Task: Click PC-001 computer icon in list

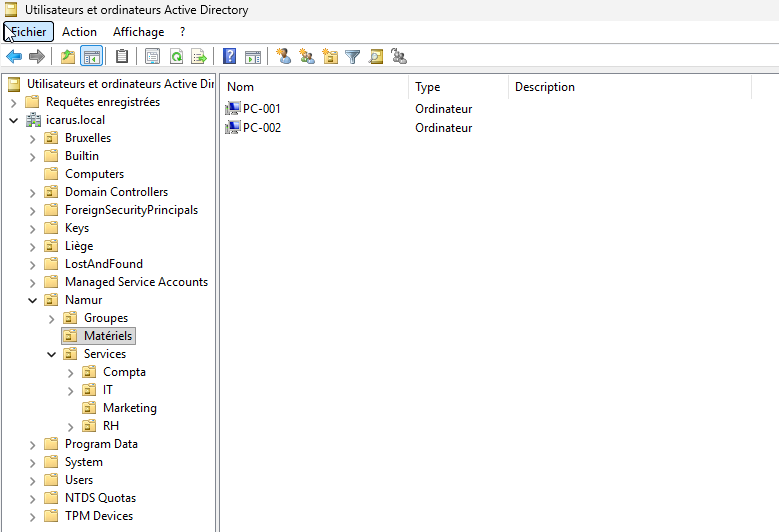Action: tap(233, 108)
